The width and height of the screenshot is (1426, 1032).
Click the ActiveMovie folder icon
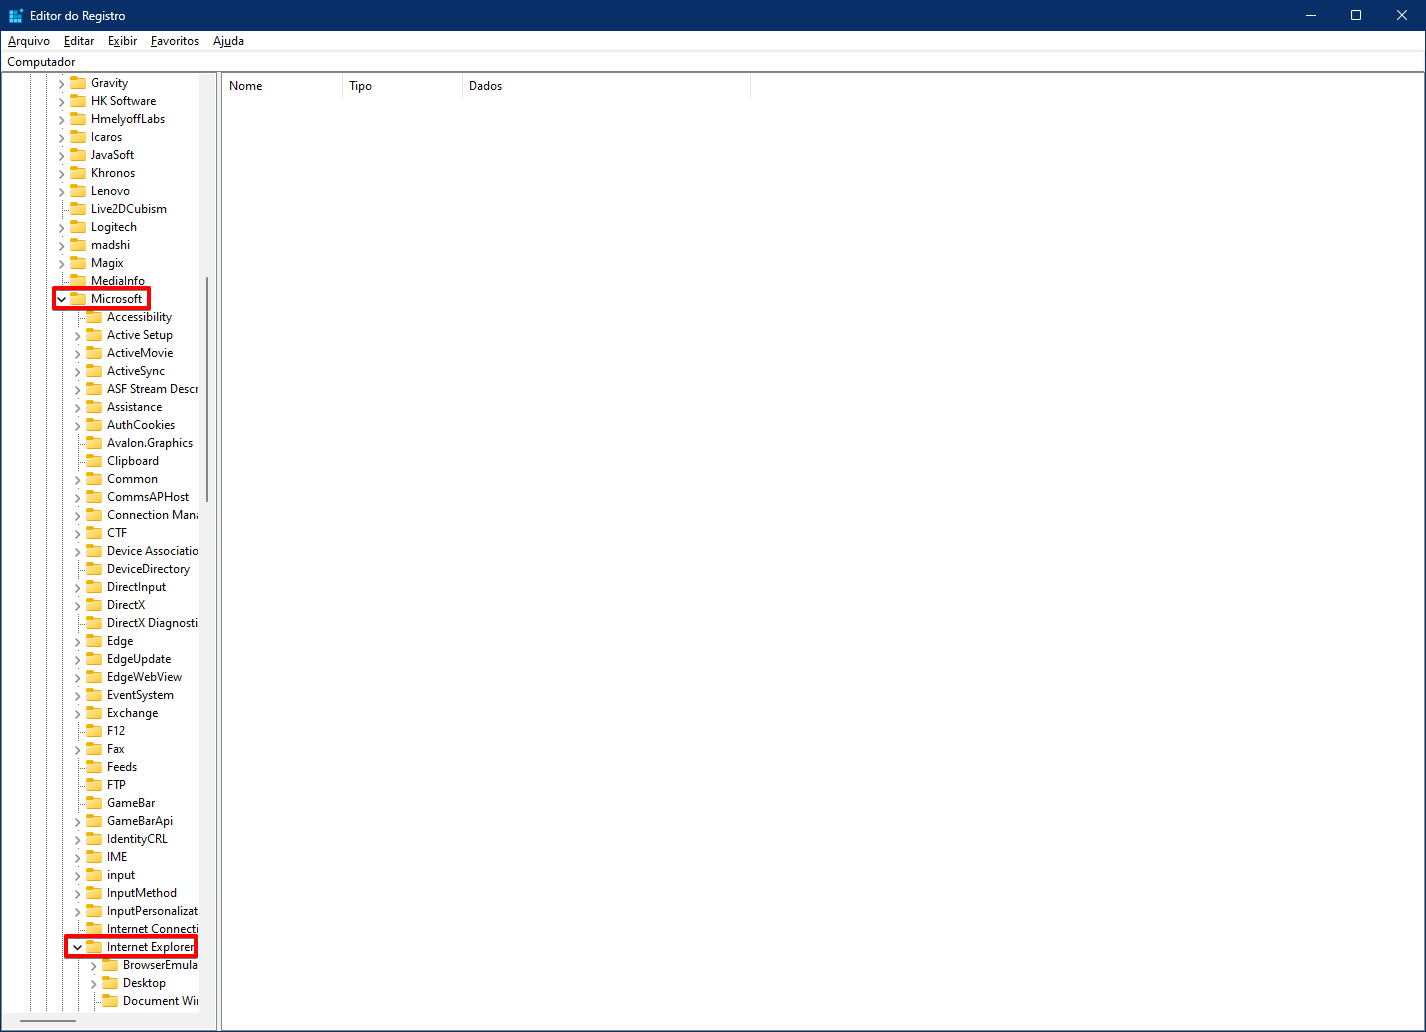point(94,353)
